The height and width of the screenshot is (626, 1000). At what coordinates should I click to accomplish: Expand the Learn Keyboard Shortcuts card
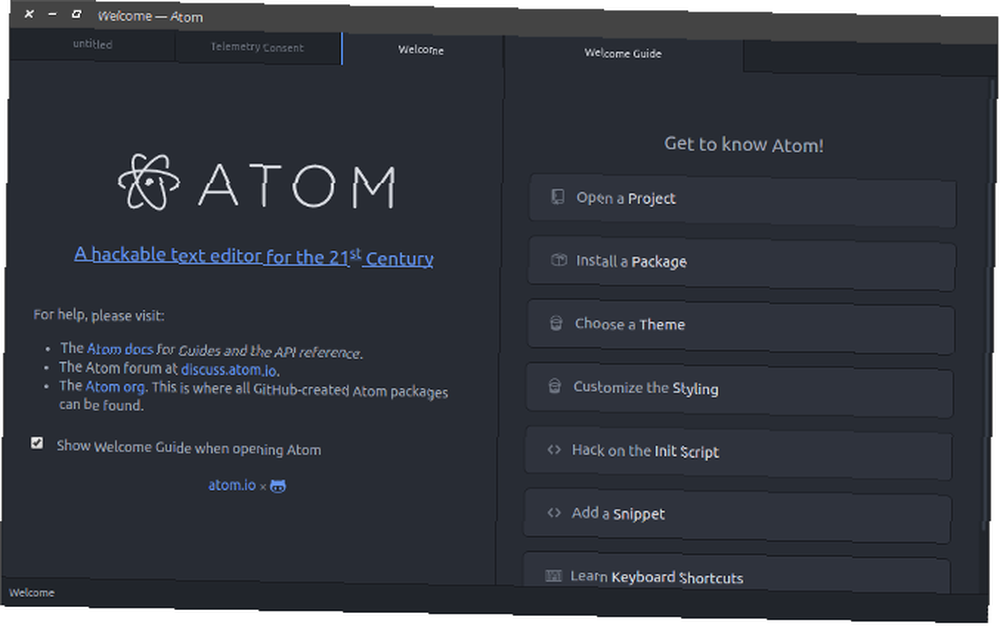pos(736,572)
